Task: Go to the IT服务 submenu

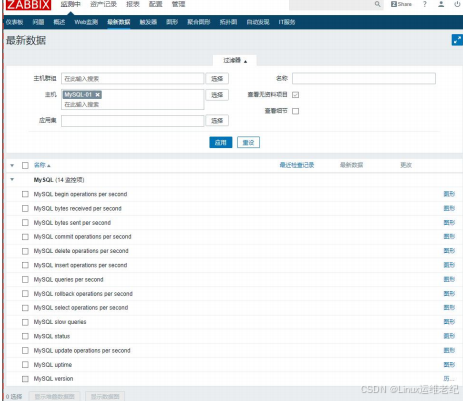Action: tap(287, 22)
